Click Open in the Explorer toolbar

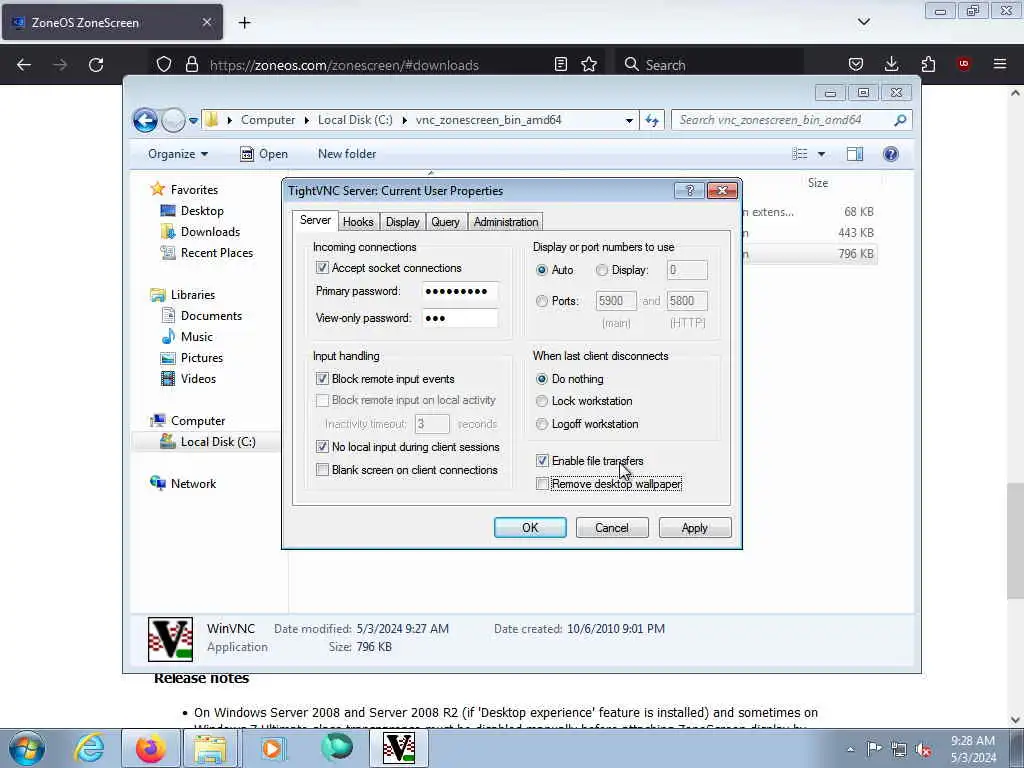pyautogui.click(x=264, y=154)
